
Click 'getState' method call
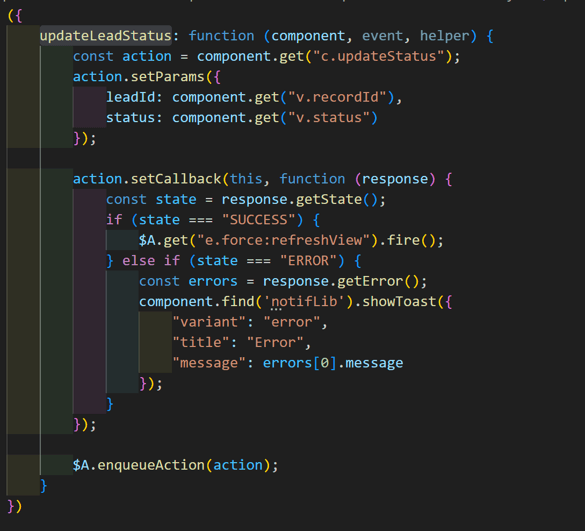click(x=329, y=200)
